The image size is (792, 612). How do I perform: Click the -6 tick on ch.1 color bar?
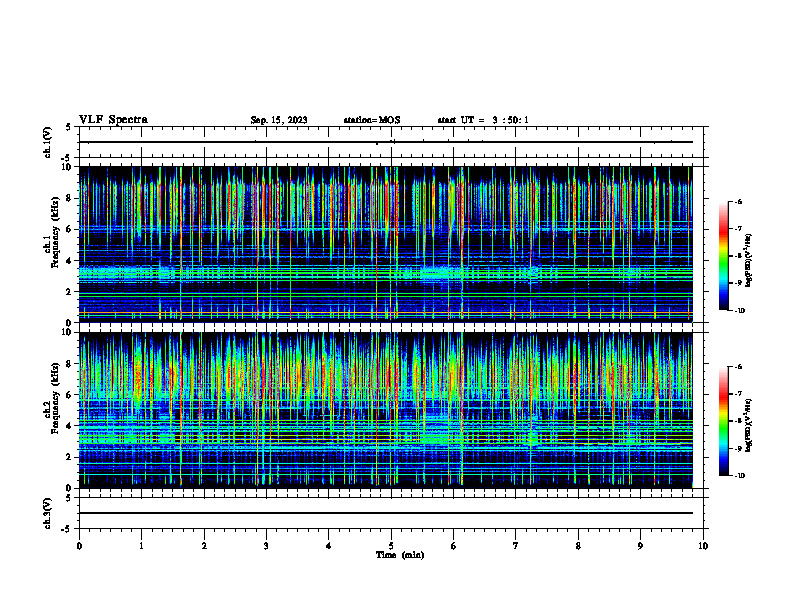pyautogui.click(x=738, y=202)
